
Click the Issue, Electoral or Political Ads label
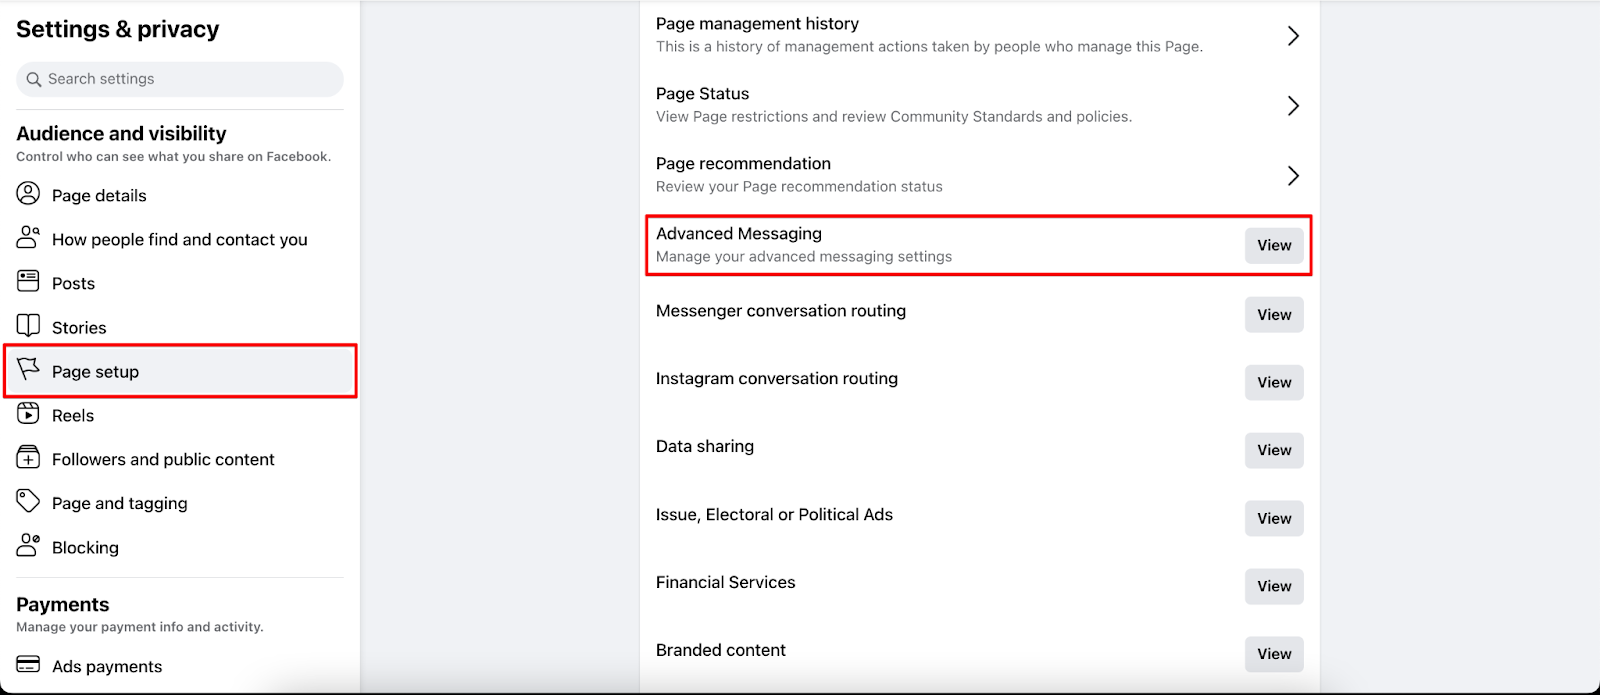pos(774,515)
